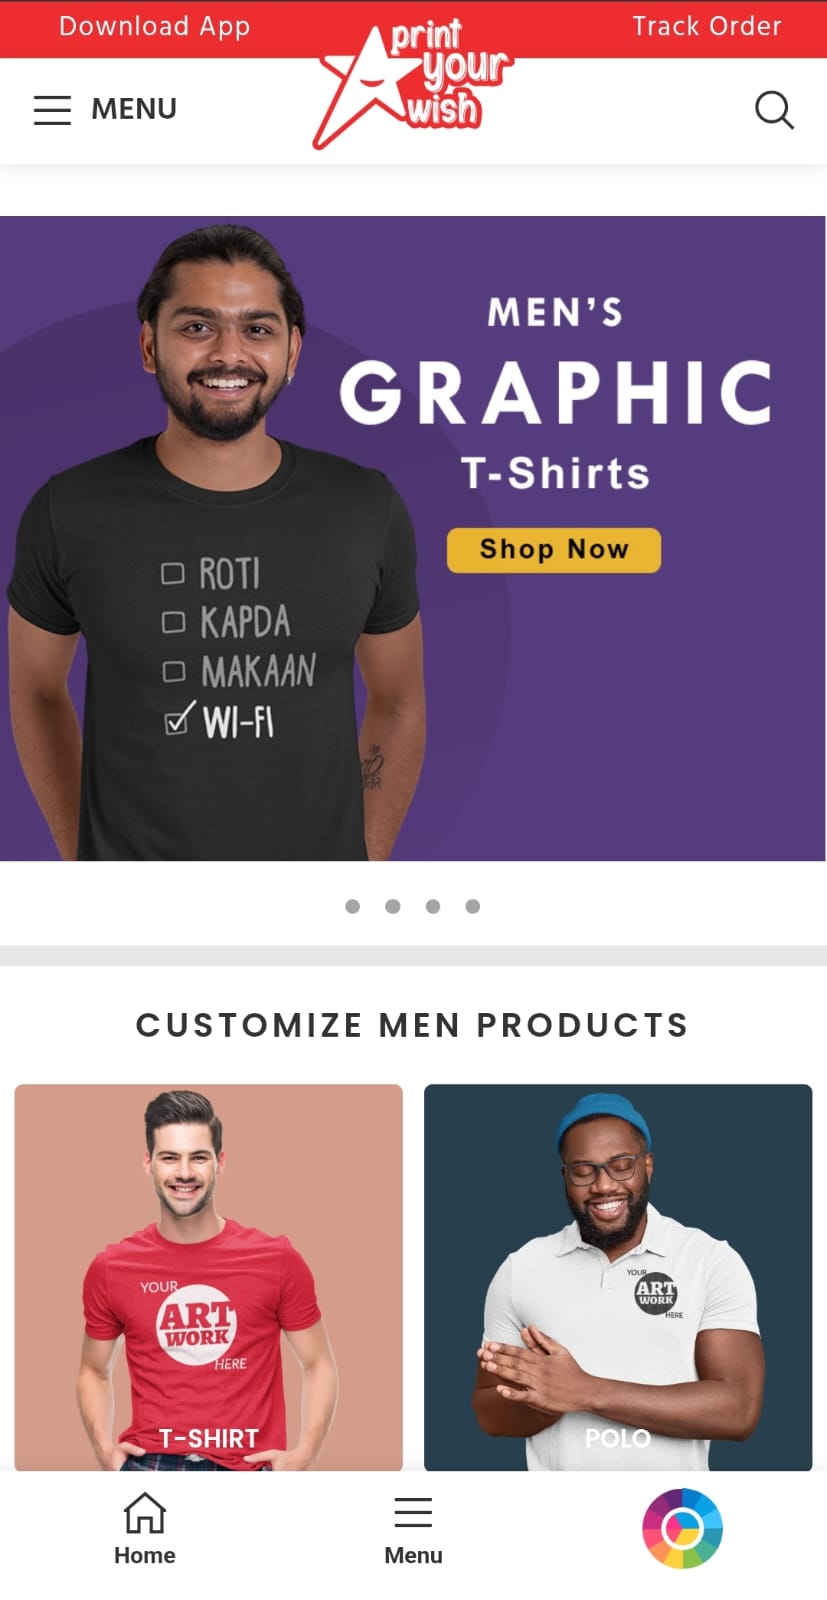The width and height of the screenshot is (827, 1600).
Task: Select the fourth carousel dot
Action: point(472,906)
